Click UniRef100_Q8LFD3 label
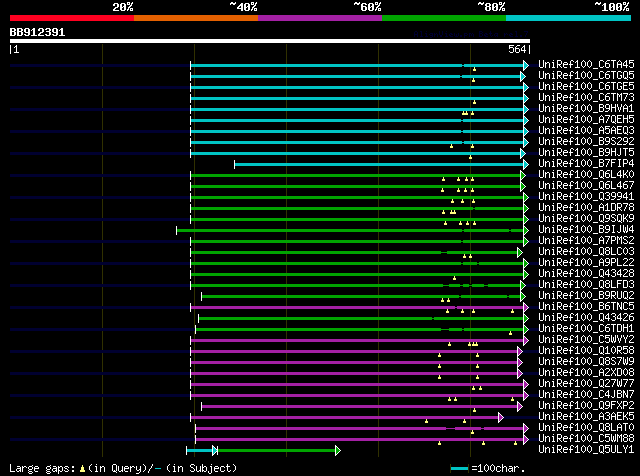The width and height of the screenshot is (640, 476). click(x=586, y=285)
